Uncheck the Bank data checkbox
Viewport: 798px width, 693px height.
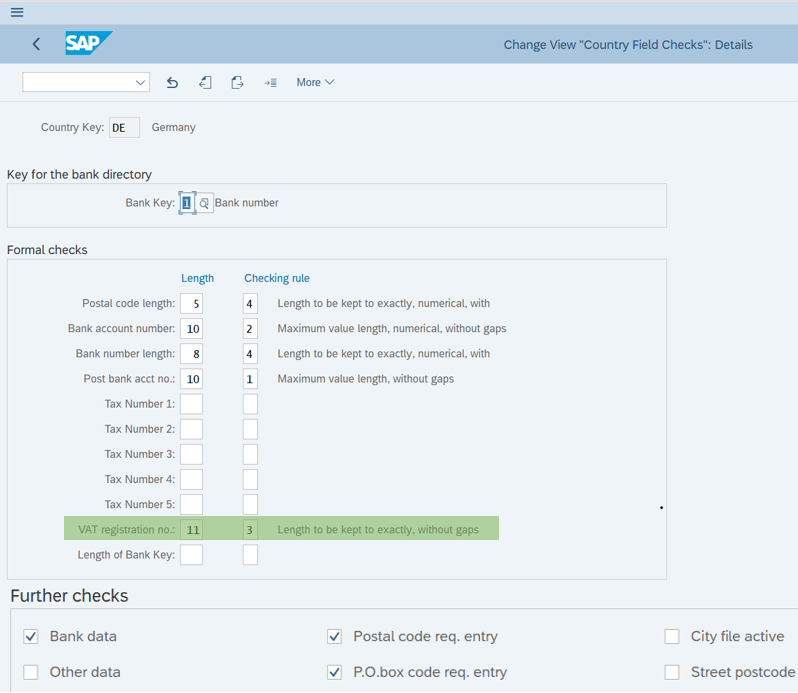point(31,637)
